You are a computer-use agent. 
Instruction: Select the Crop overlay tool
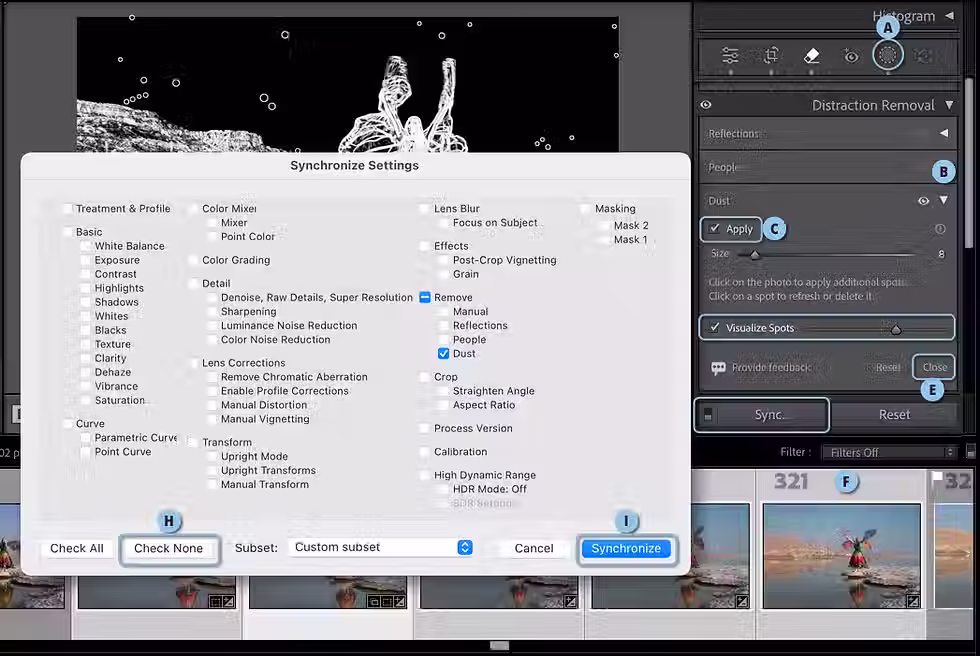click(771, 56)
